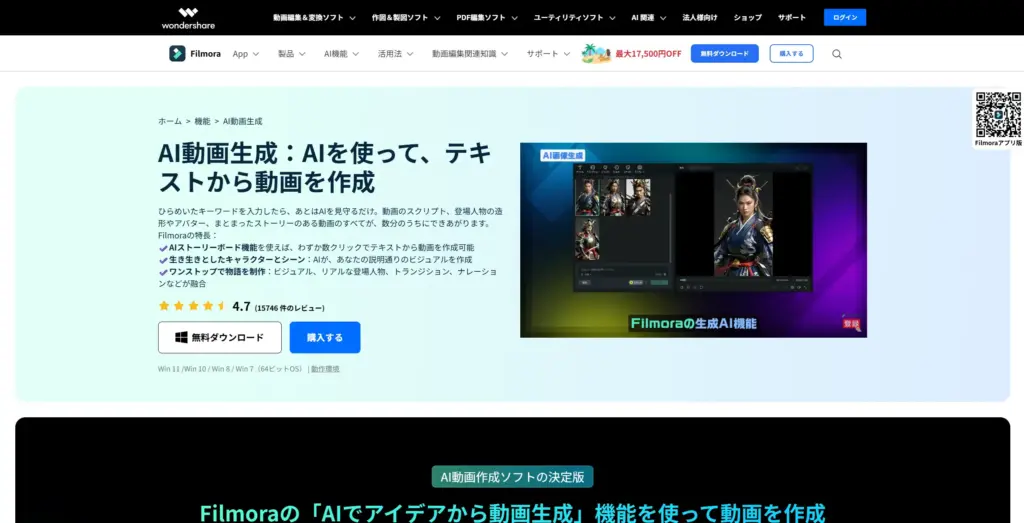Screen dimensions: 1024x523
Task: Click the star rating icons
Action: tap(192, 306)
